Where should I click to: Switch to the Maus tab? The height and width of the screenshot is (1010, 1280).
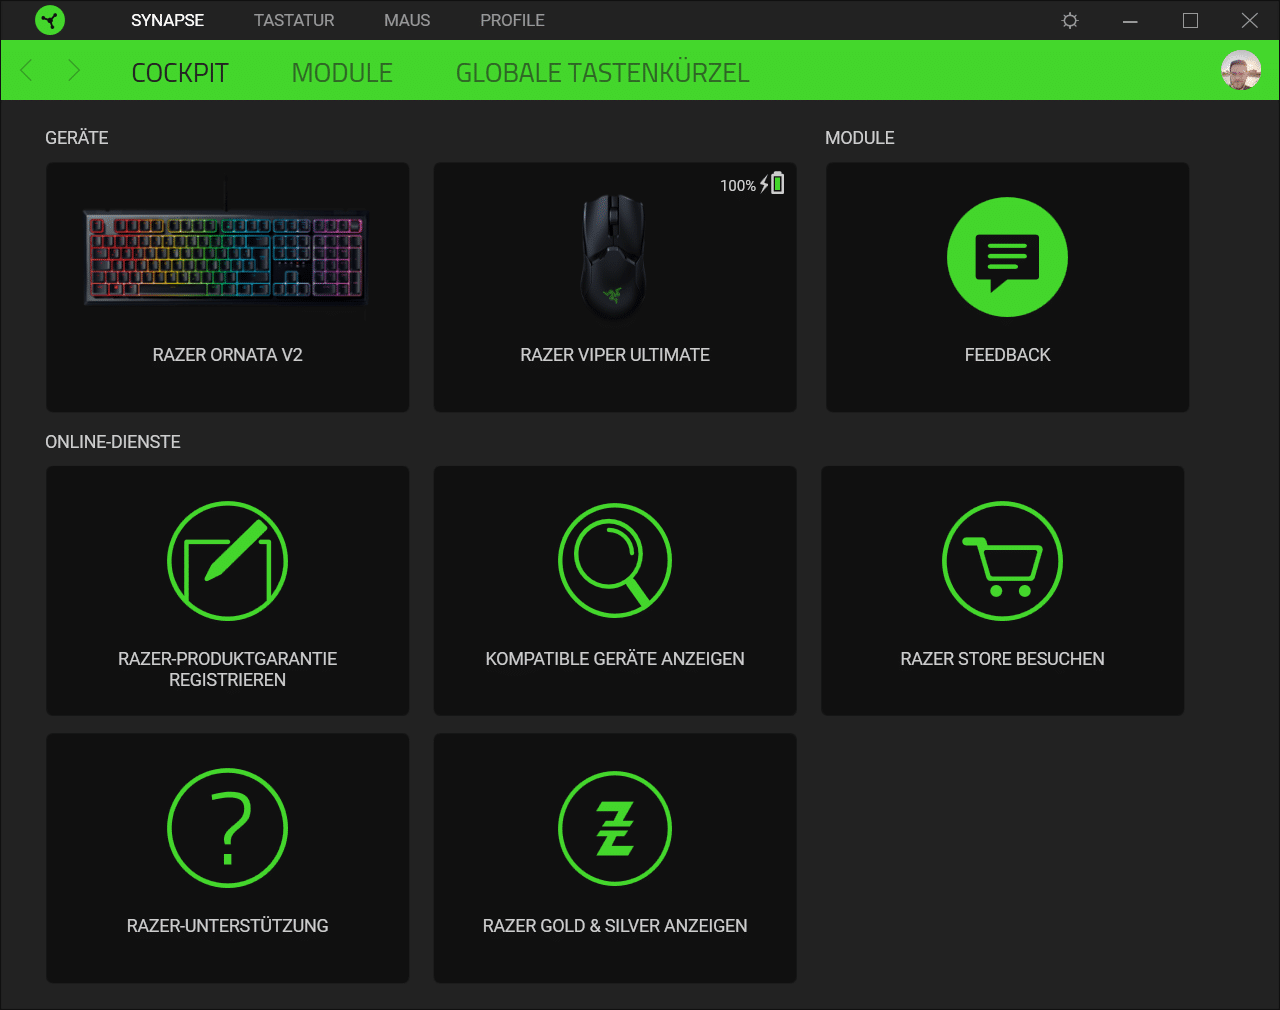(407, 20)
